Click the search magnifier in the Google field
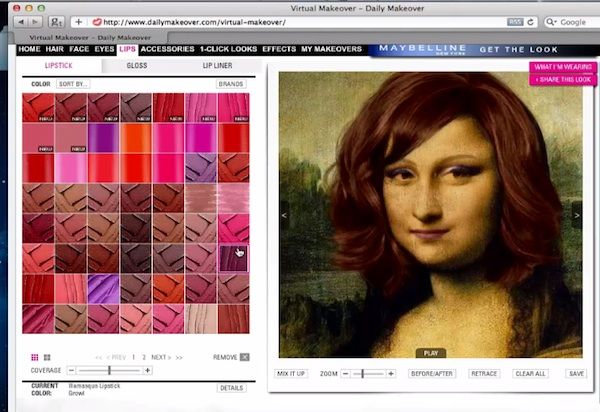 pyautogui.click(x=550, y=22)
